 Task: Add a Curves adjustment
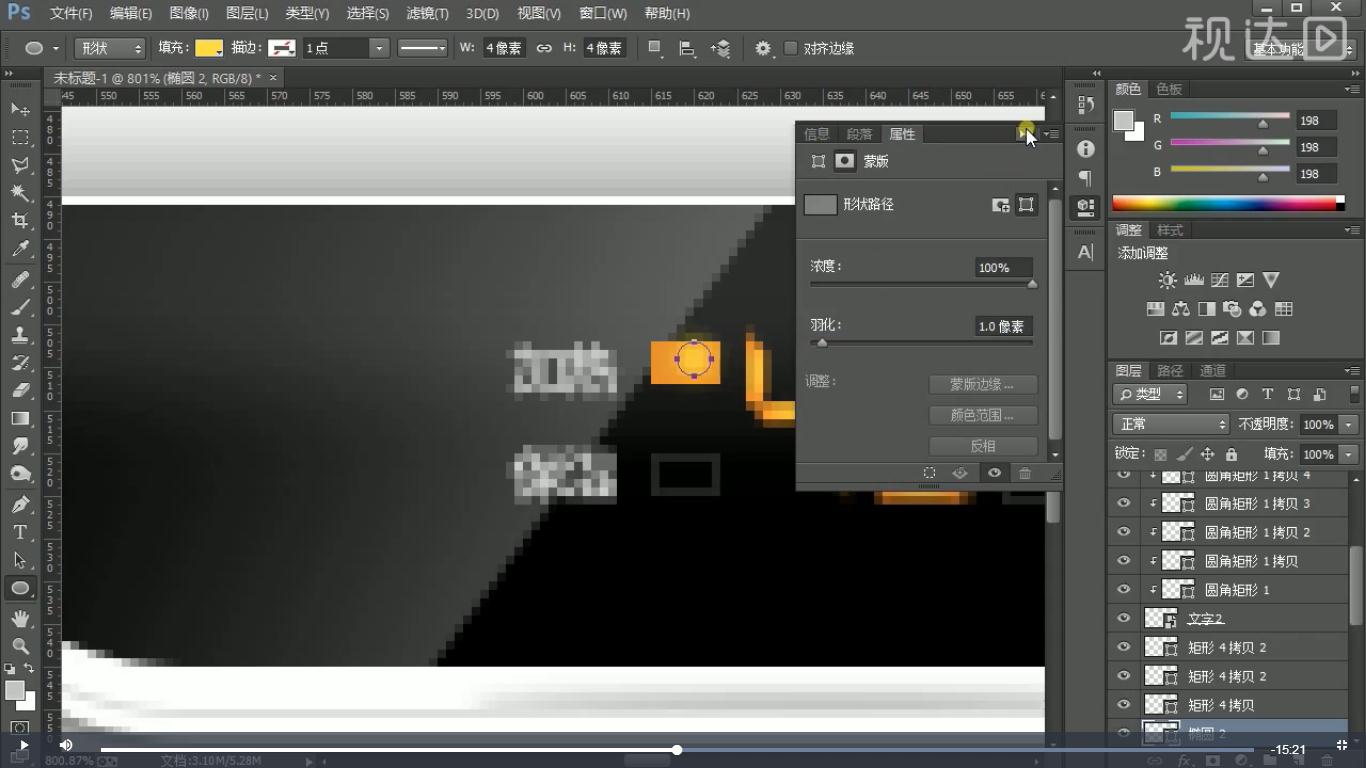coord(1219,280)
